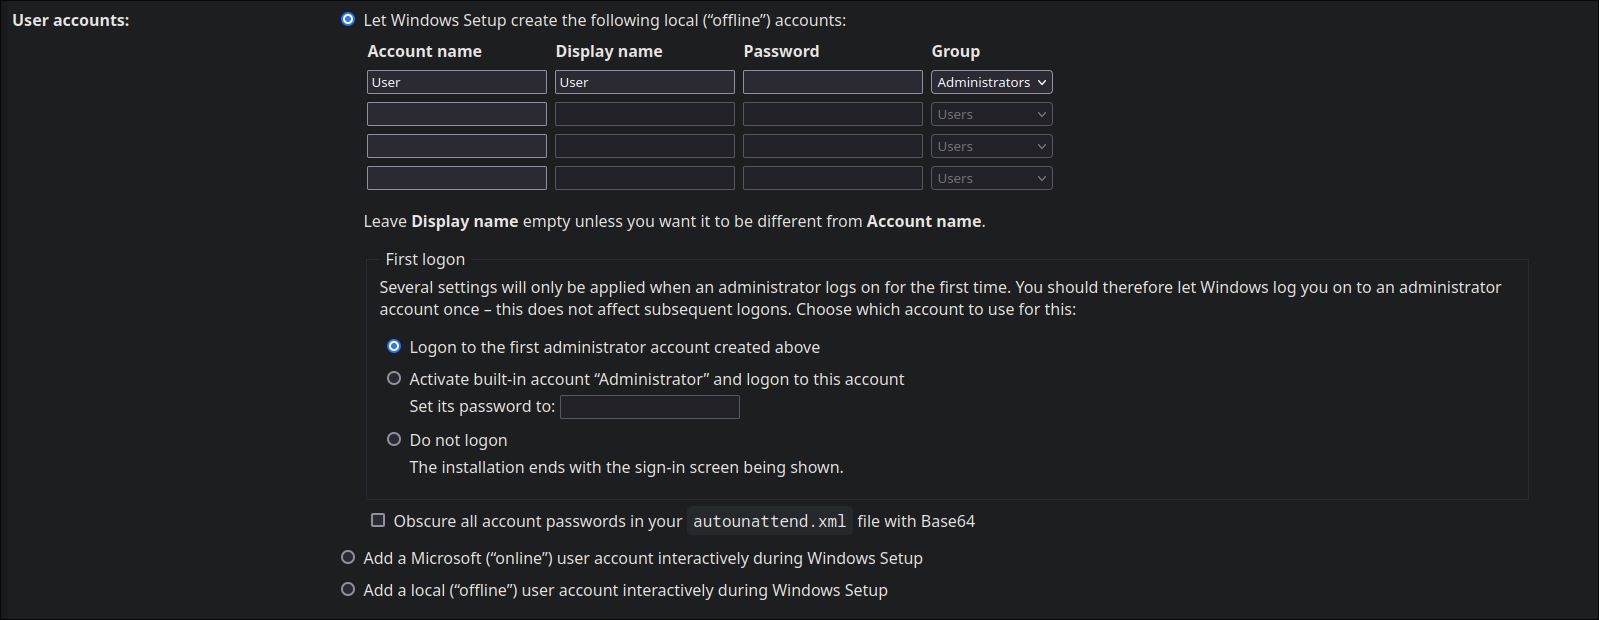Open the Group dropdown showing Administrators
The width and height of the screenshot is (1599, 620).
[990, 81]
